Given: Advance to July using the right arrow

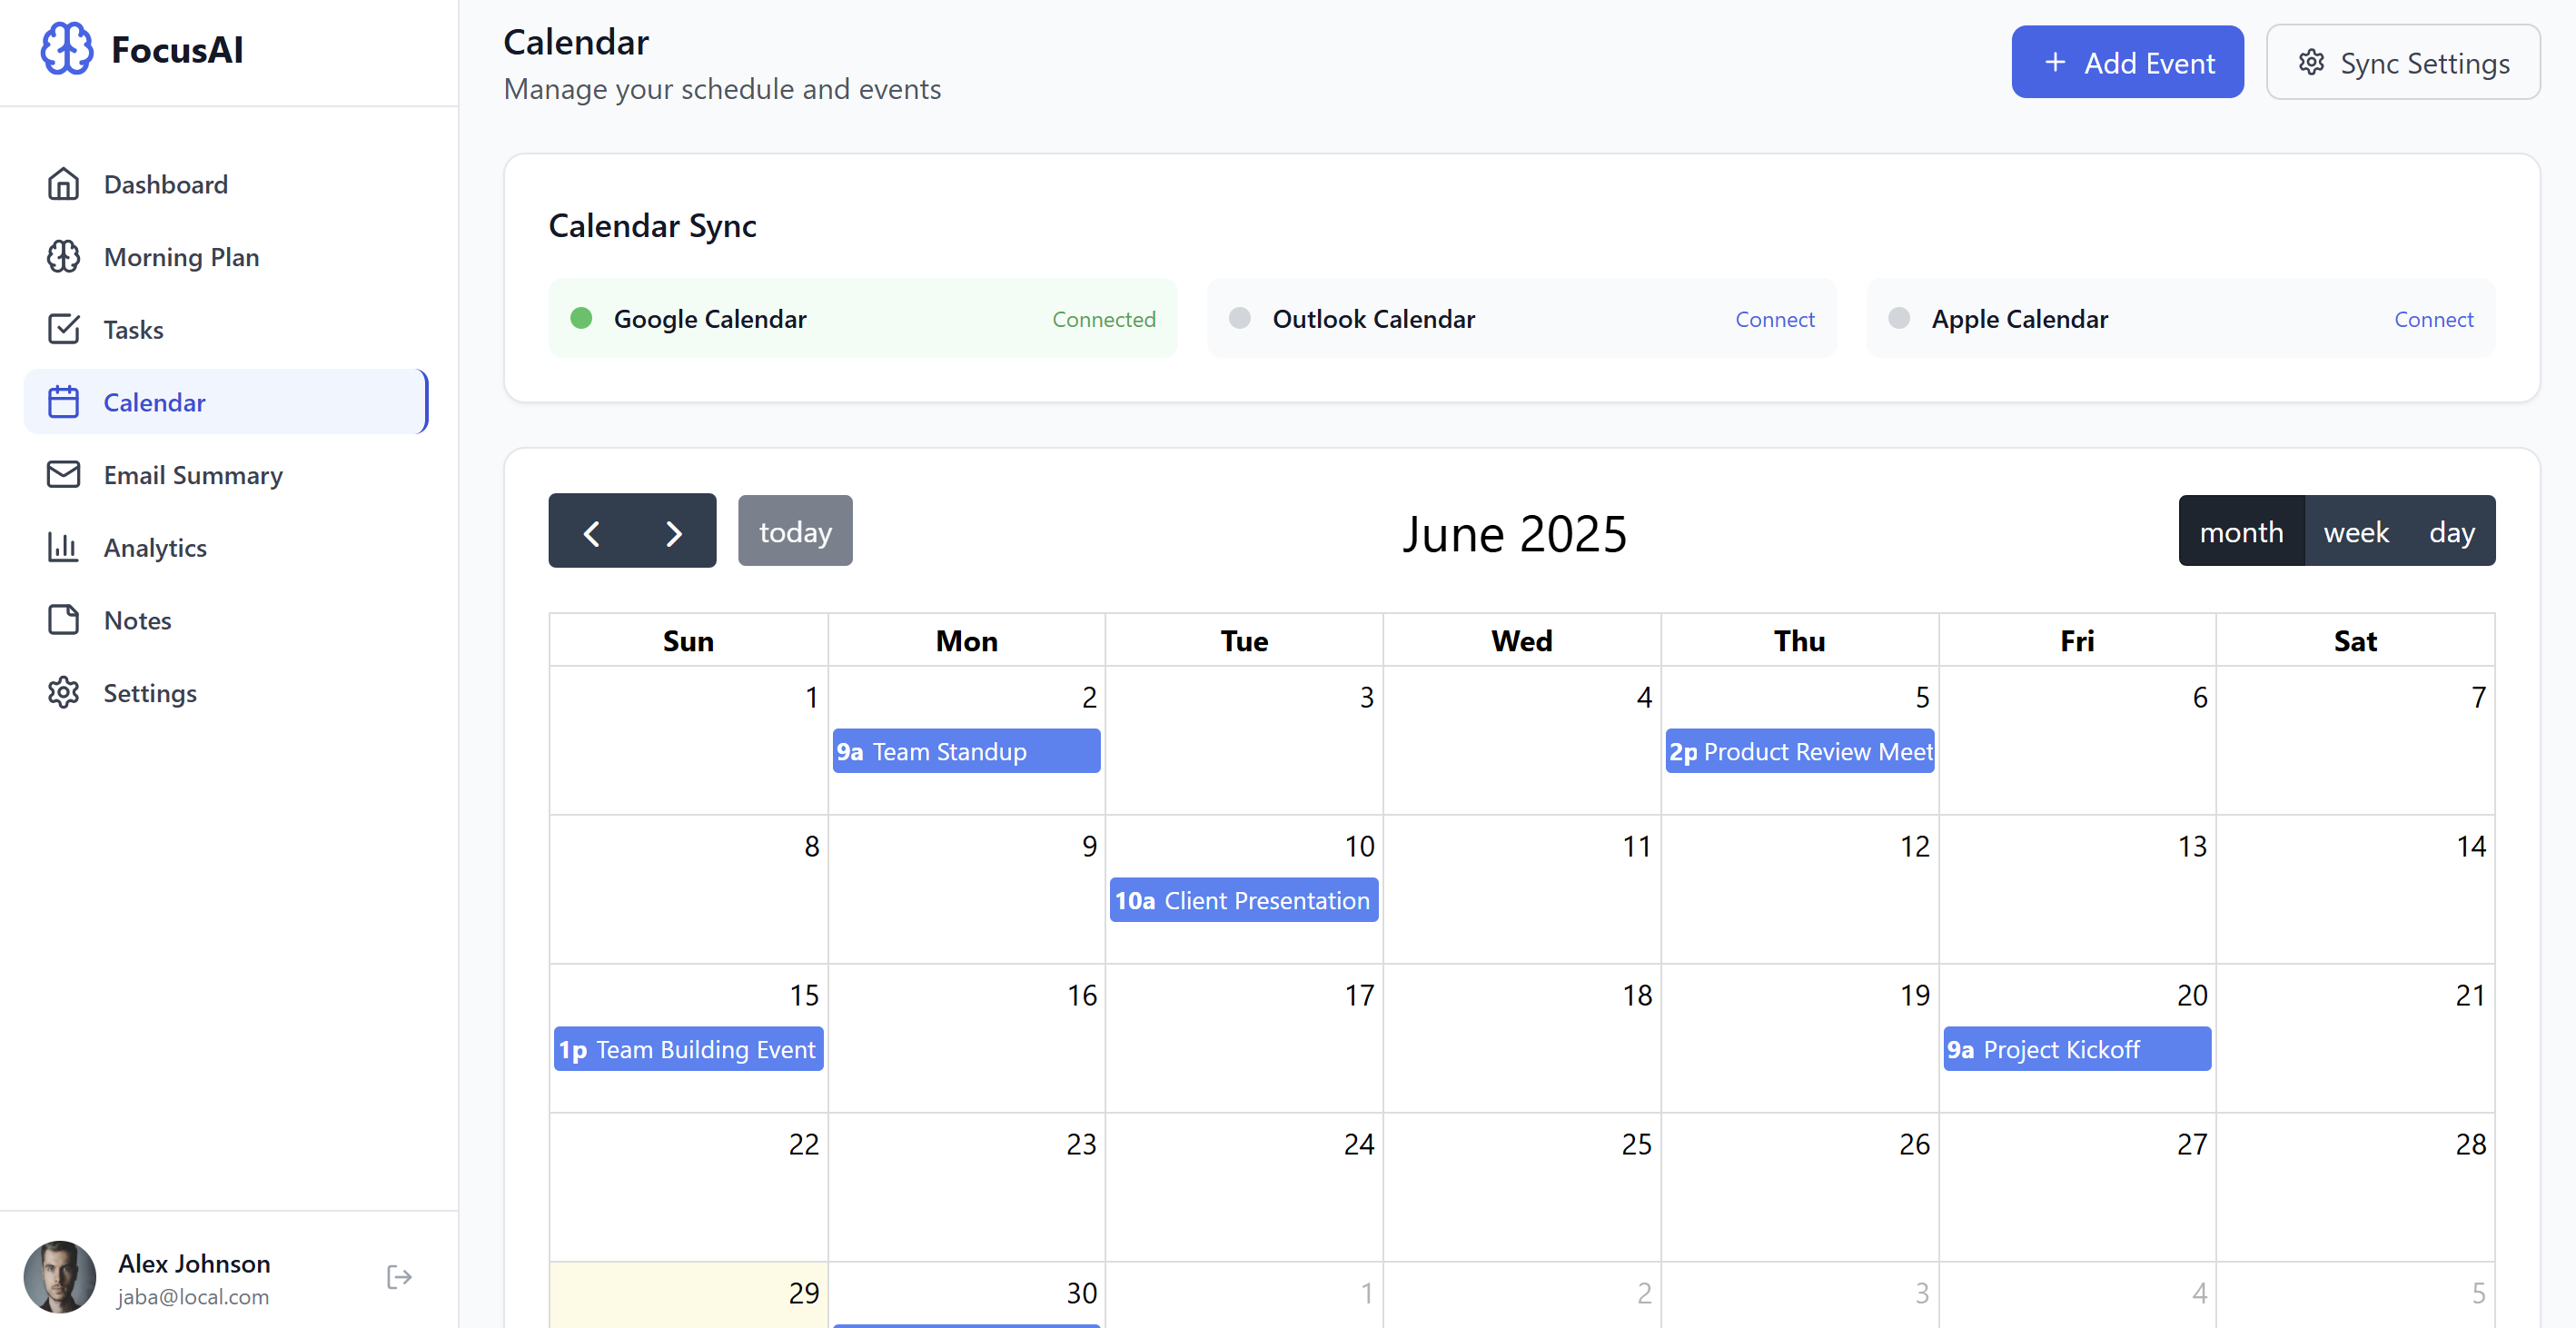Looking at the screenshot, I should pos(673,532).
